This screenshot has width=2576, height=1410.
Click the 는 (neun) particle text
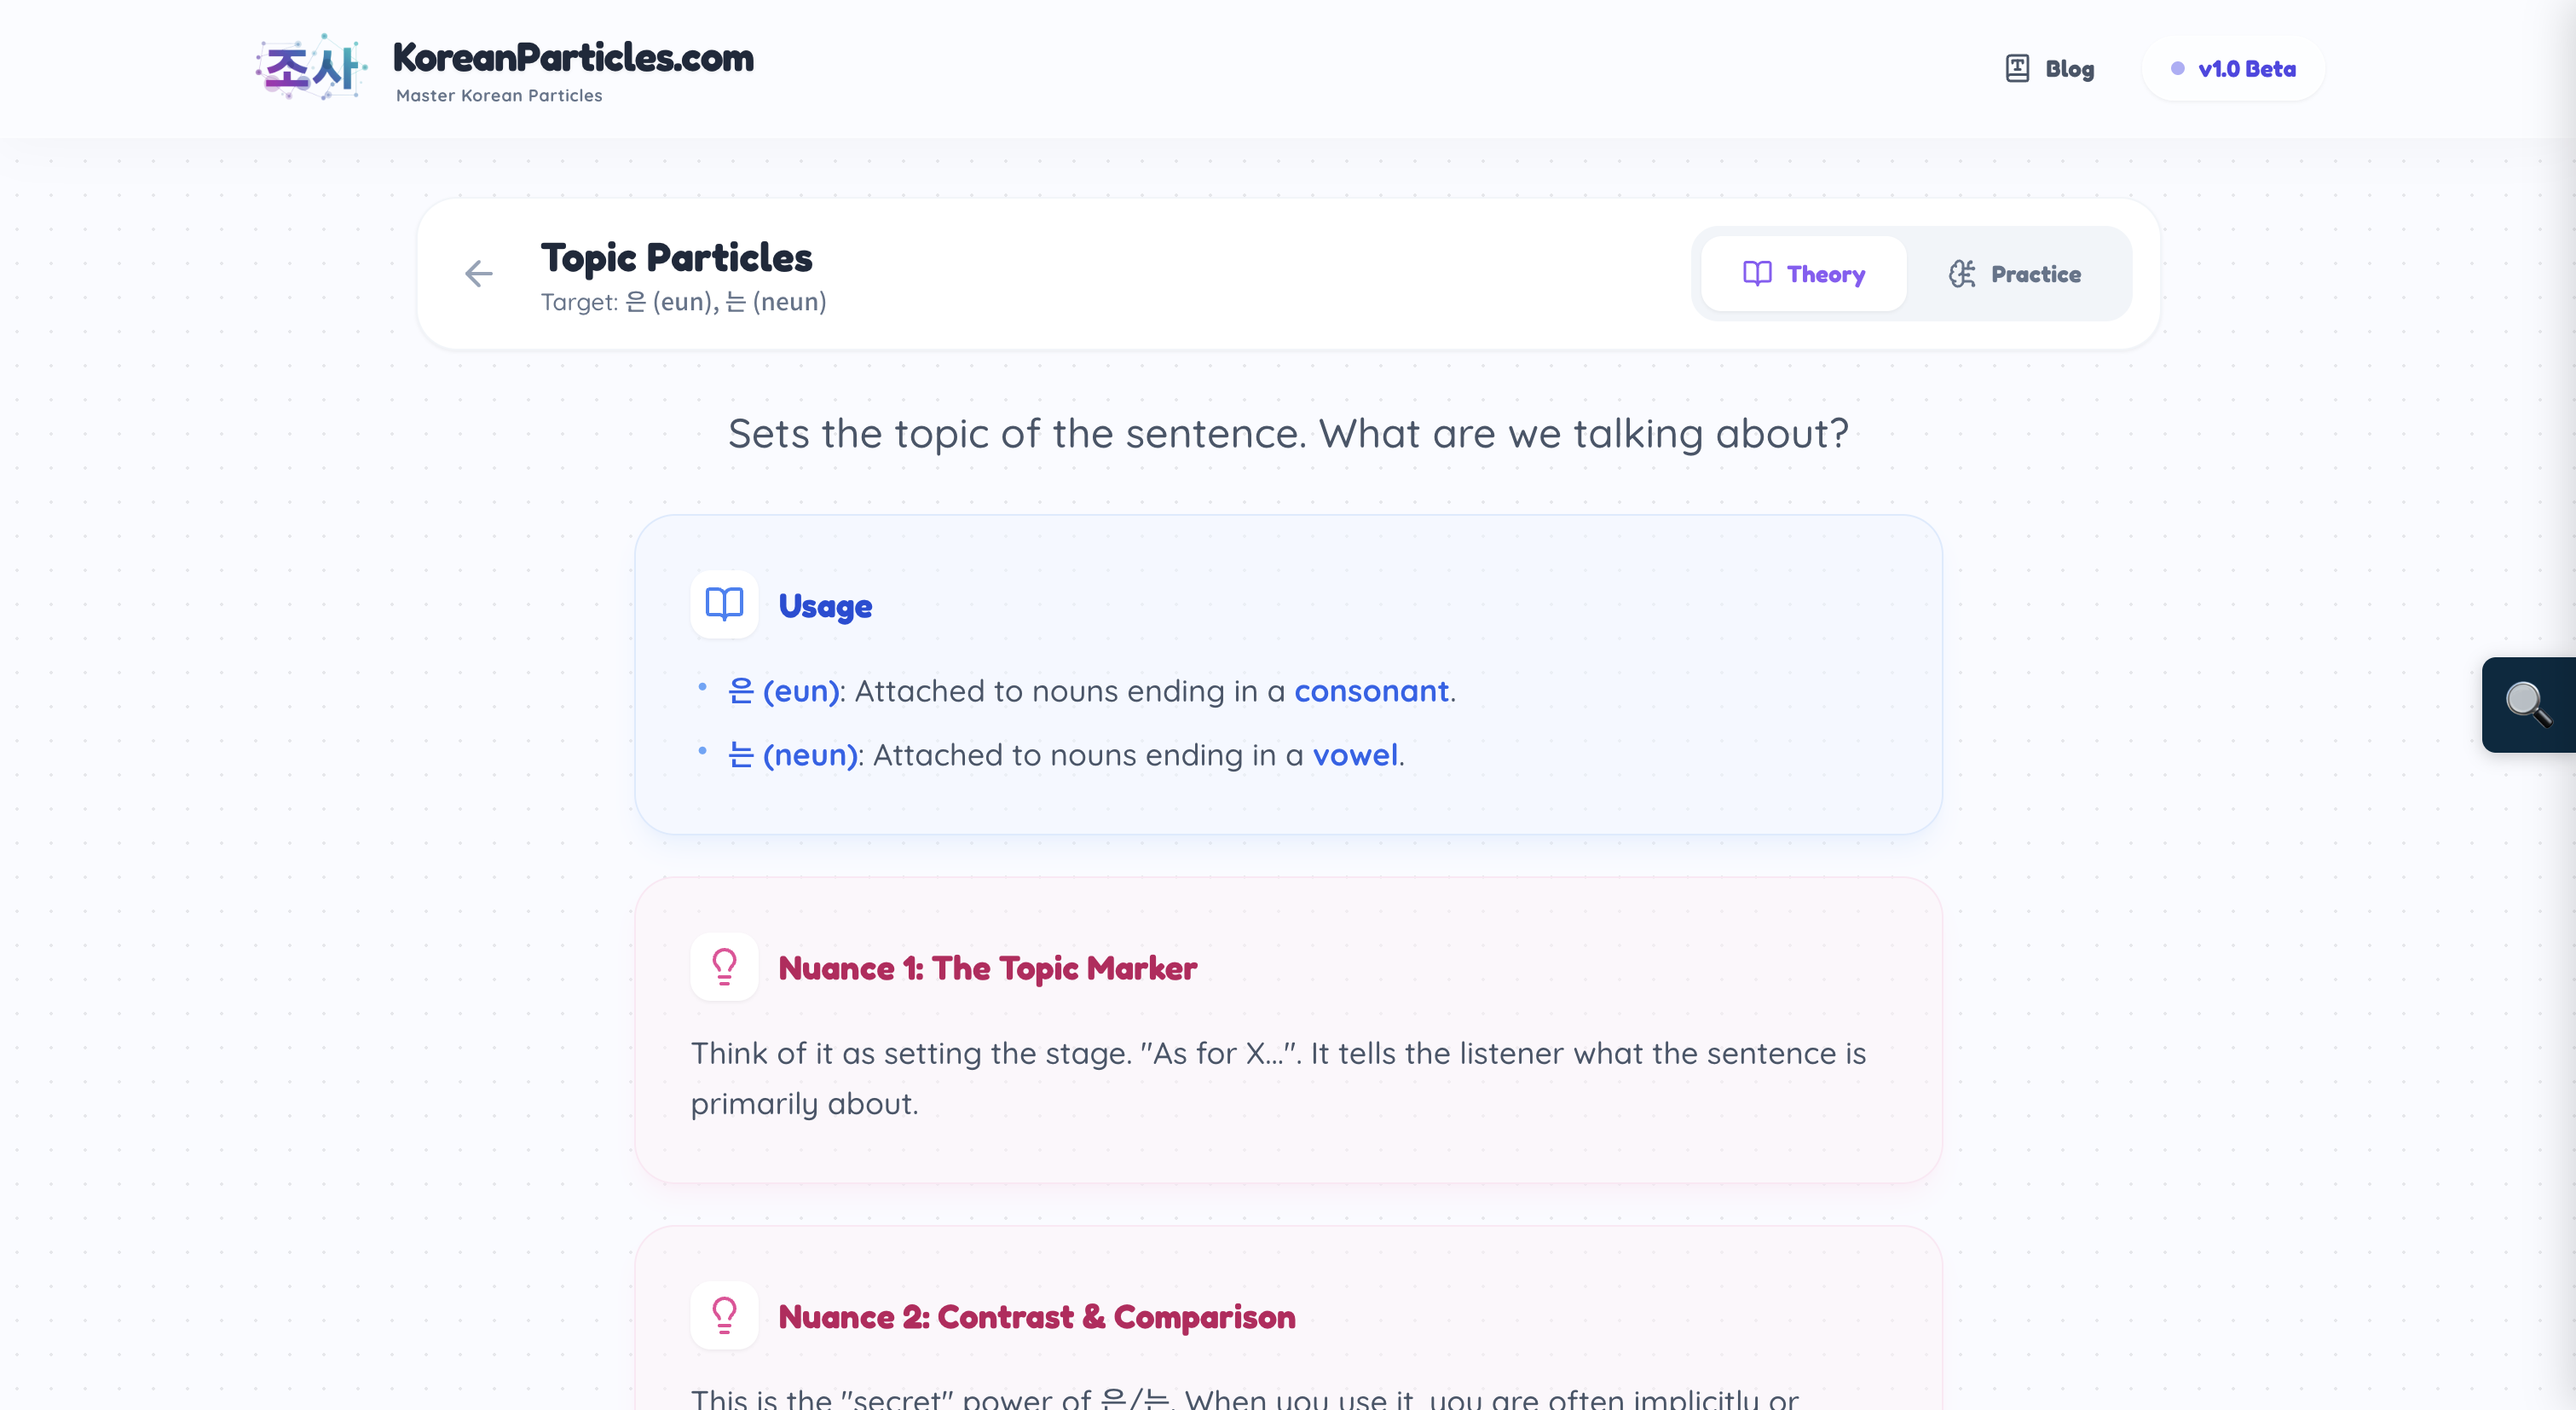pos(793,754)
